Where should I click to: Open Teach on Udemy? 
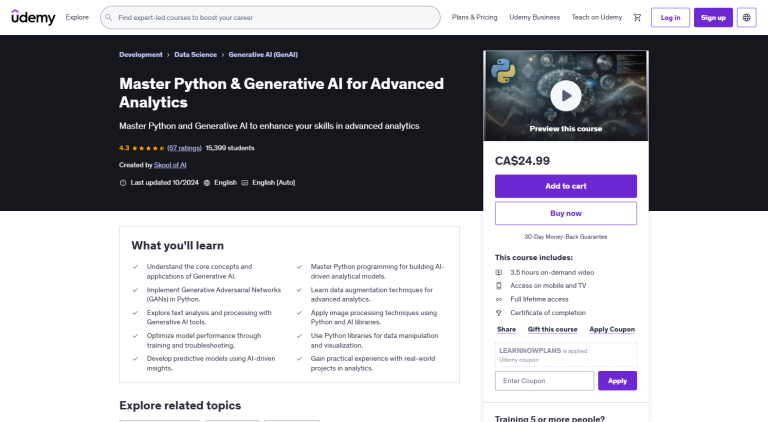pyautogui.click(x=597, y=17)
